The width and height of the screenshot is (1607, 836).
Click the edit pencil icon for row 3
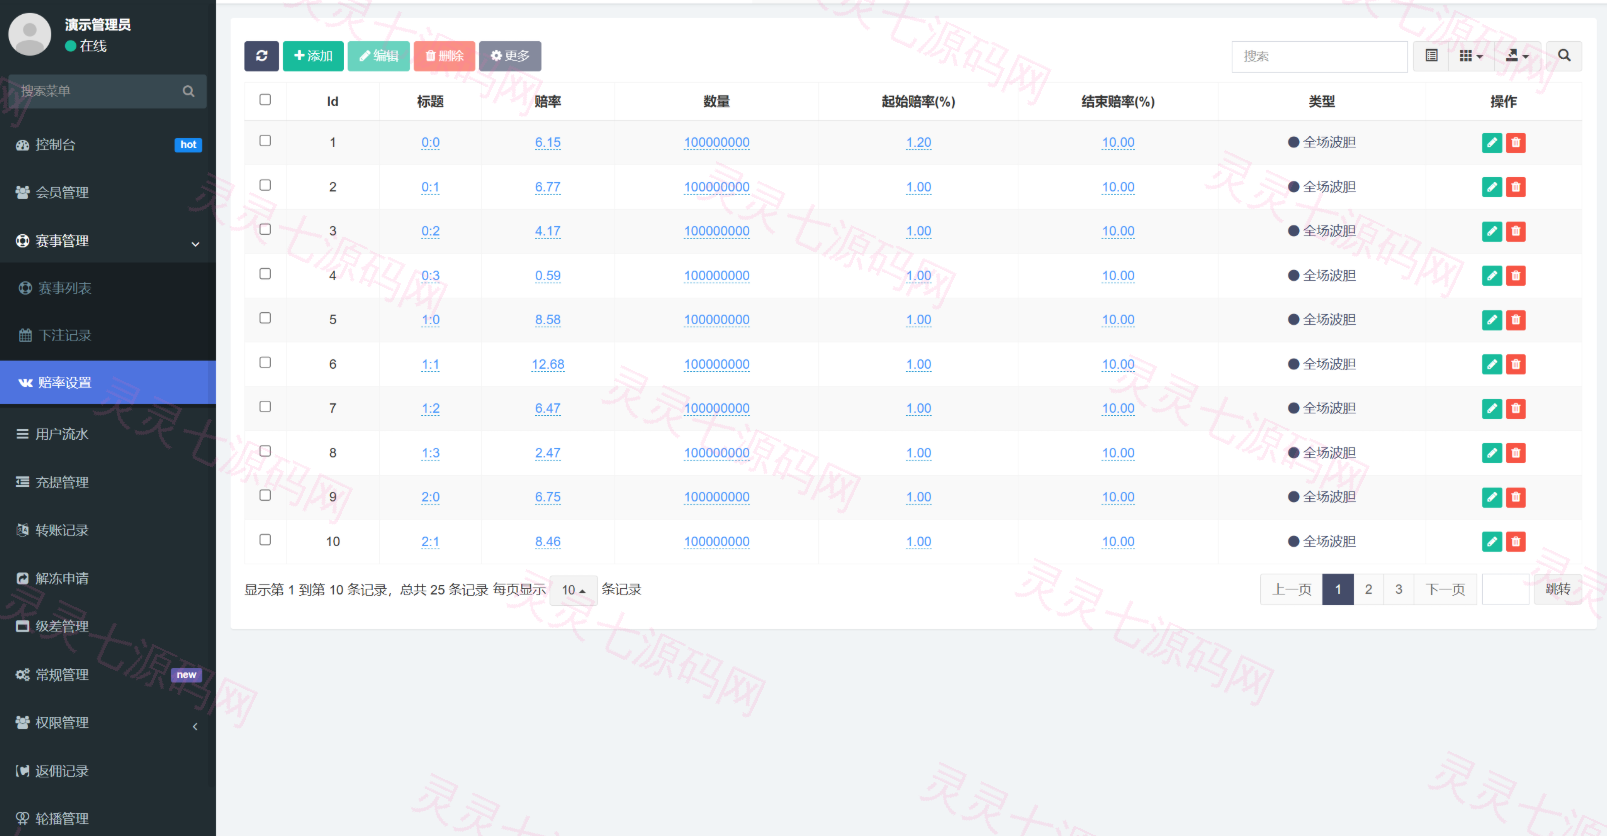click(1492, 231)
